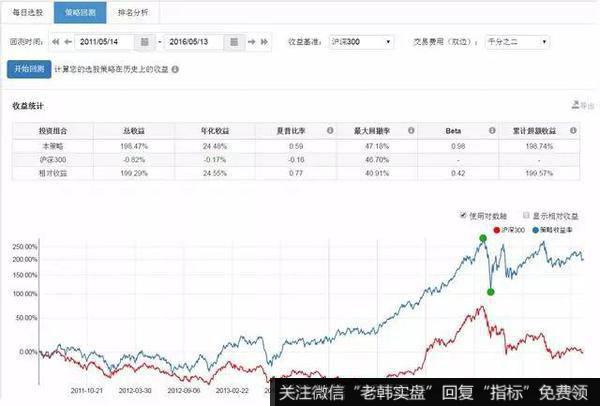Click the 投资组合 column header
The width and height of the screenshot is (600, 406).
coord(53,131)
